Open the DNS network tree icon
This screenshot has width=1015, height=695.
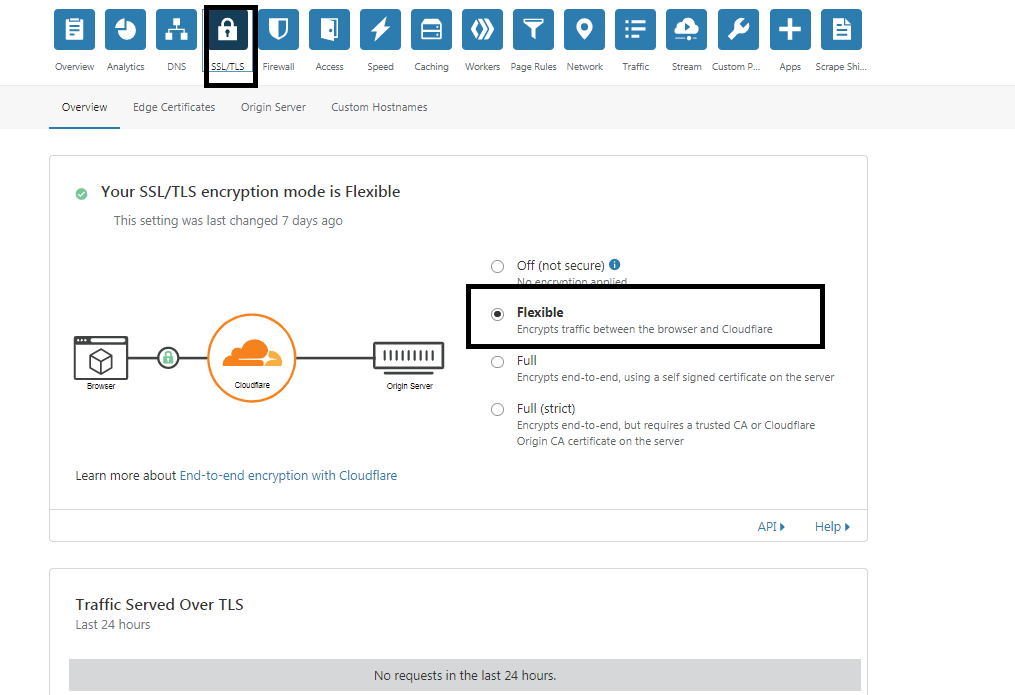(x=177, y=30)
